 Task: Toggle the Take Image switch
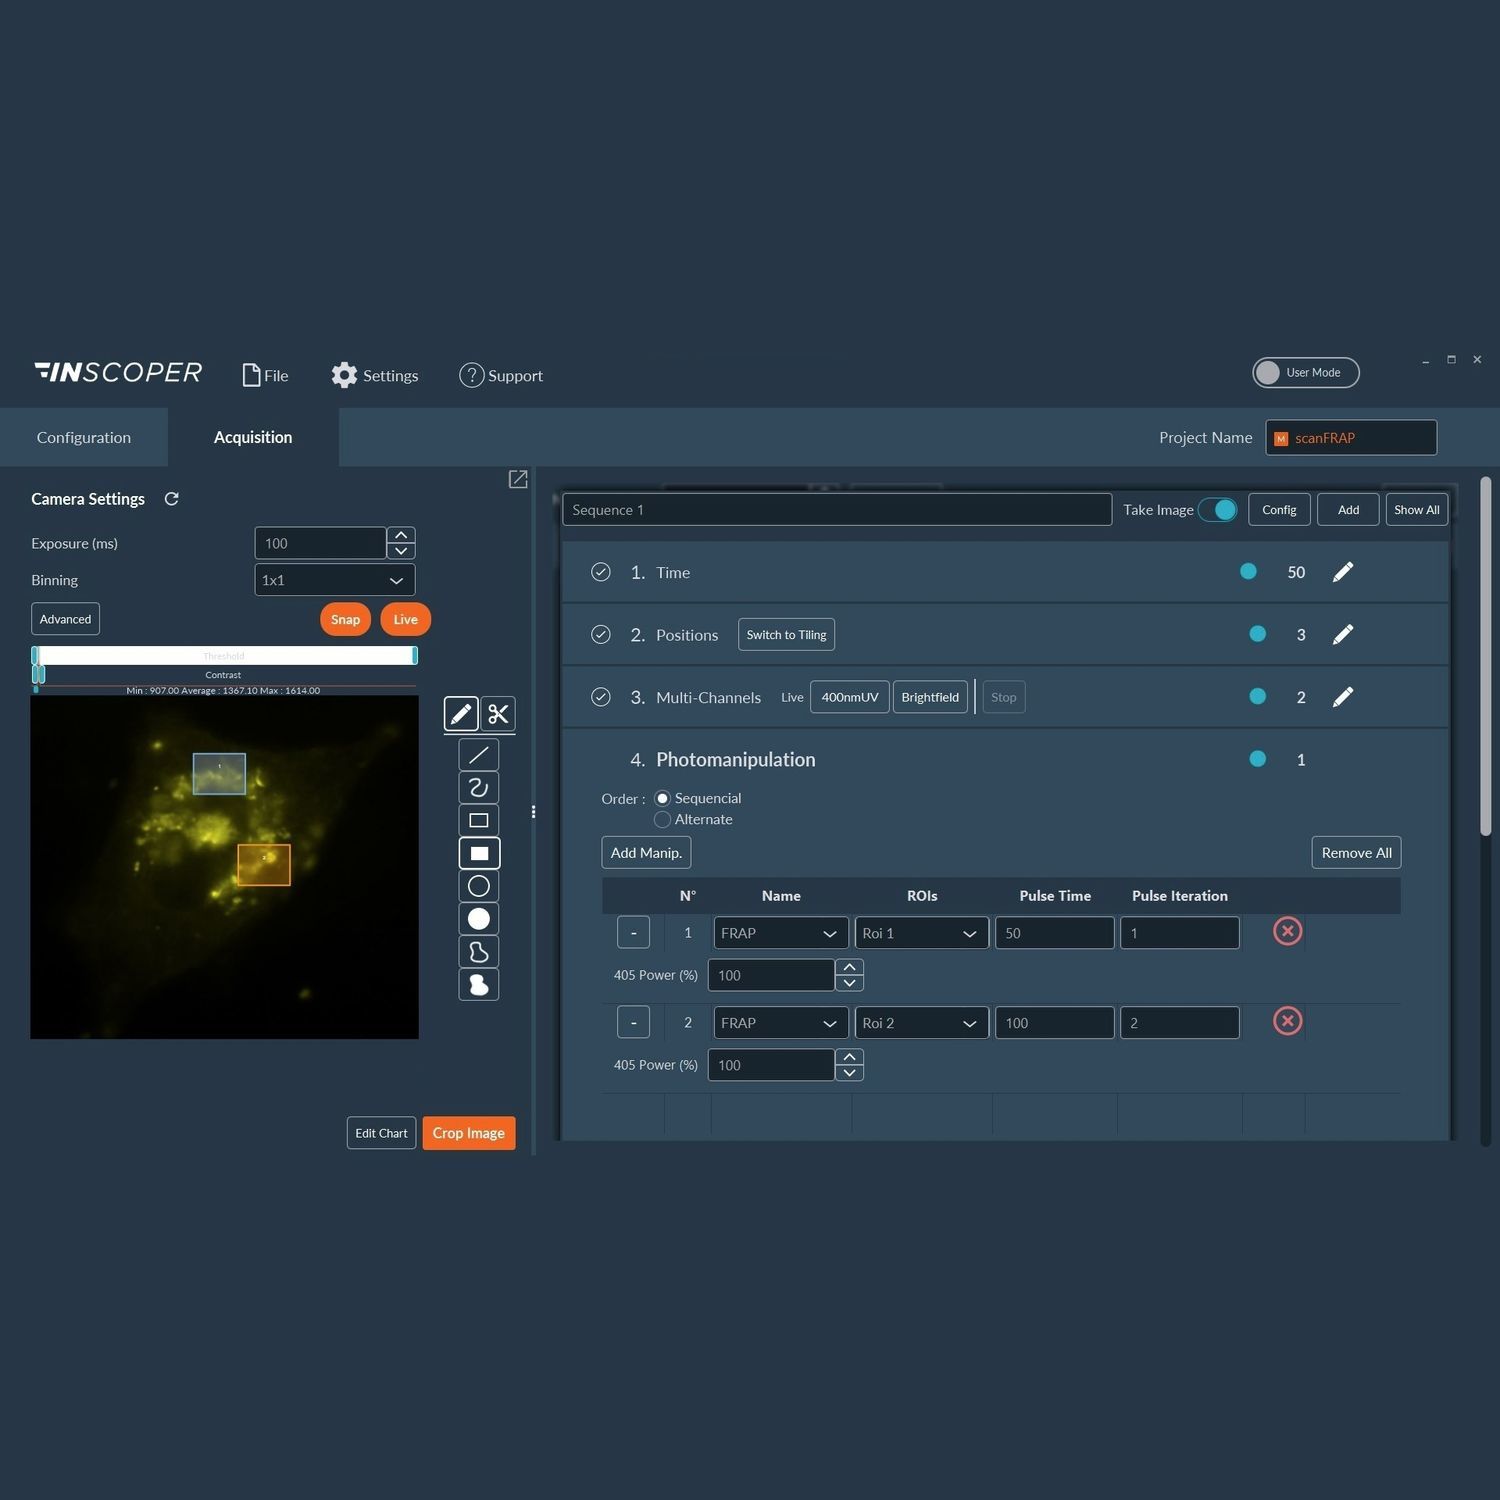tap(1218, 509)
